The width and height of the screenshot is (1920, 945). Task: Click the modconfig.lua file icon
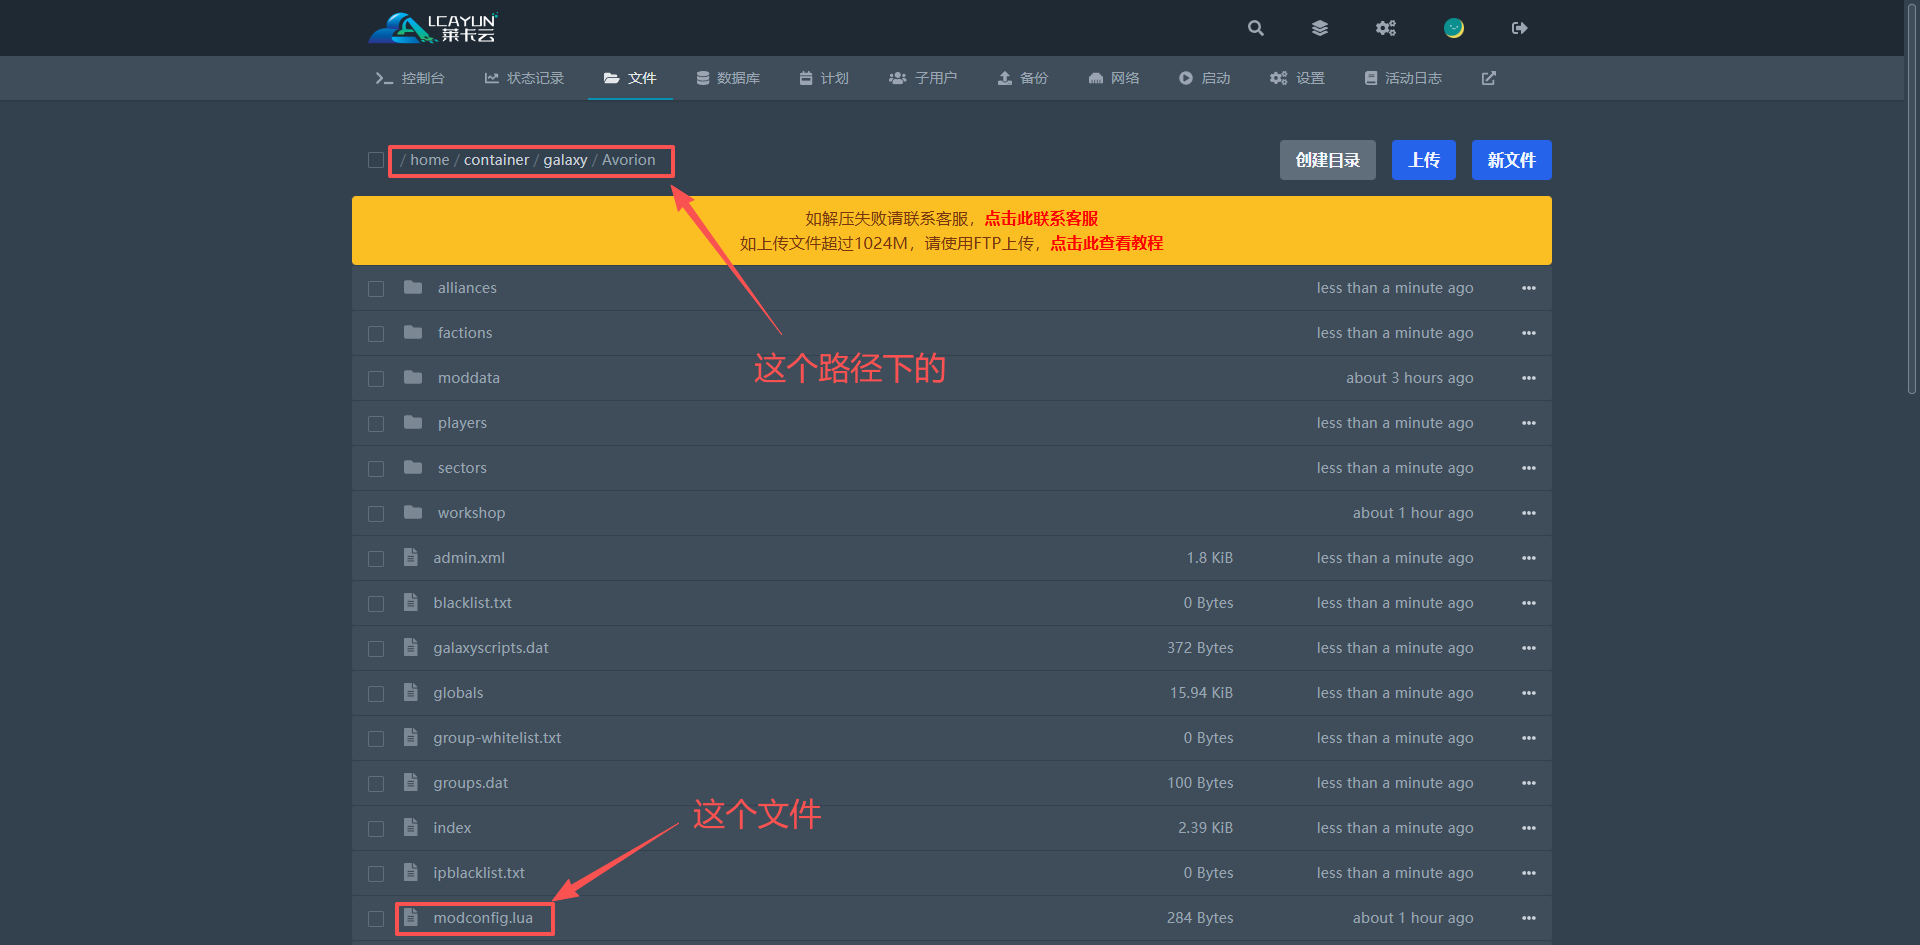pyautogui.click(x=411, y=918)
